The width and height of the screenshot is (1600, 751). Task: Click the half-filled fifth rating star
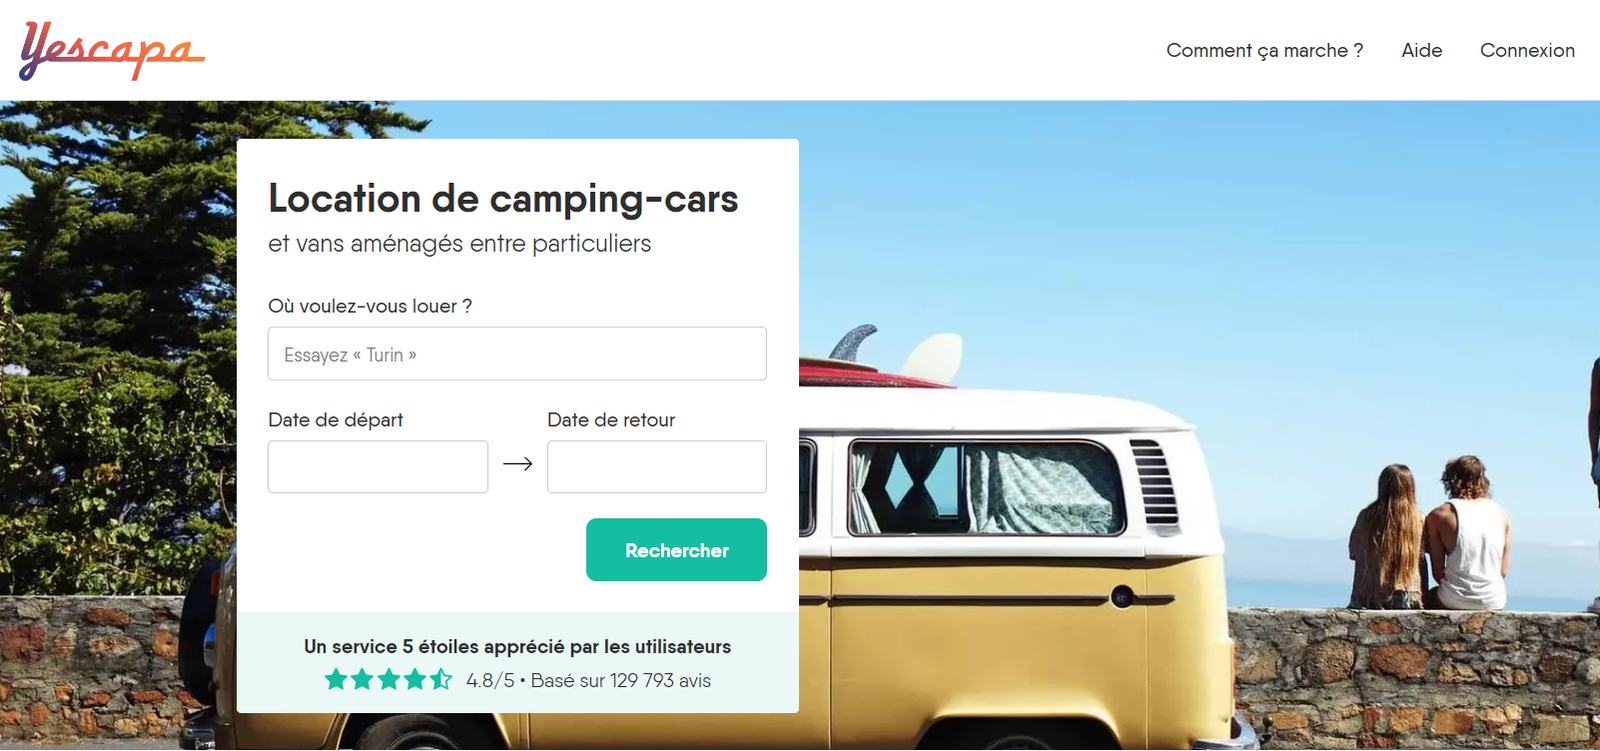[x=441, y=680]
